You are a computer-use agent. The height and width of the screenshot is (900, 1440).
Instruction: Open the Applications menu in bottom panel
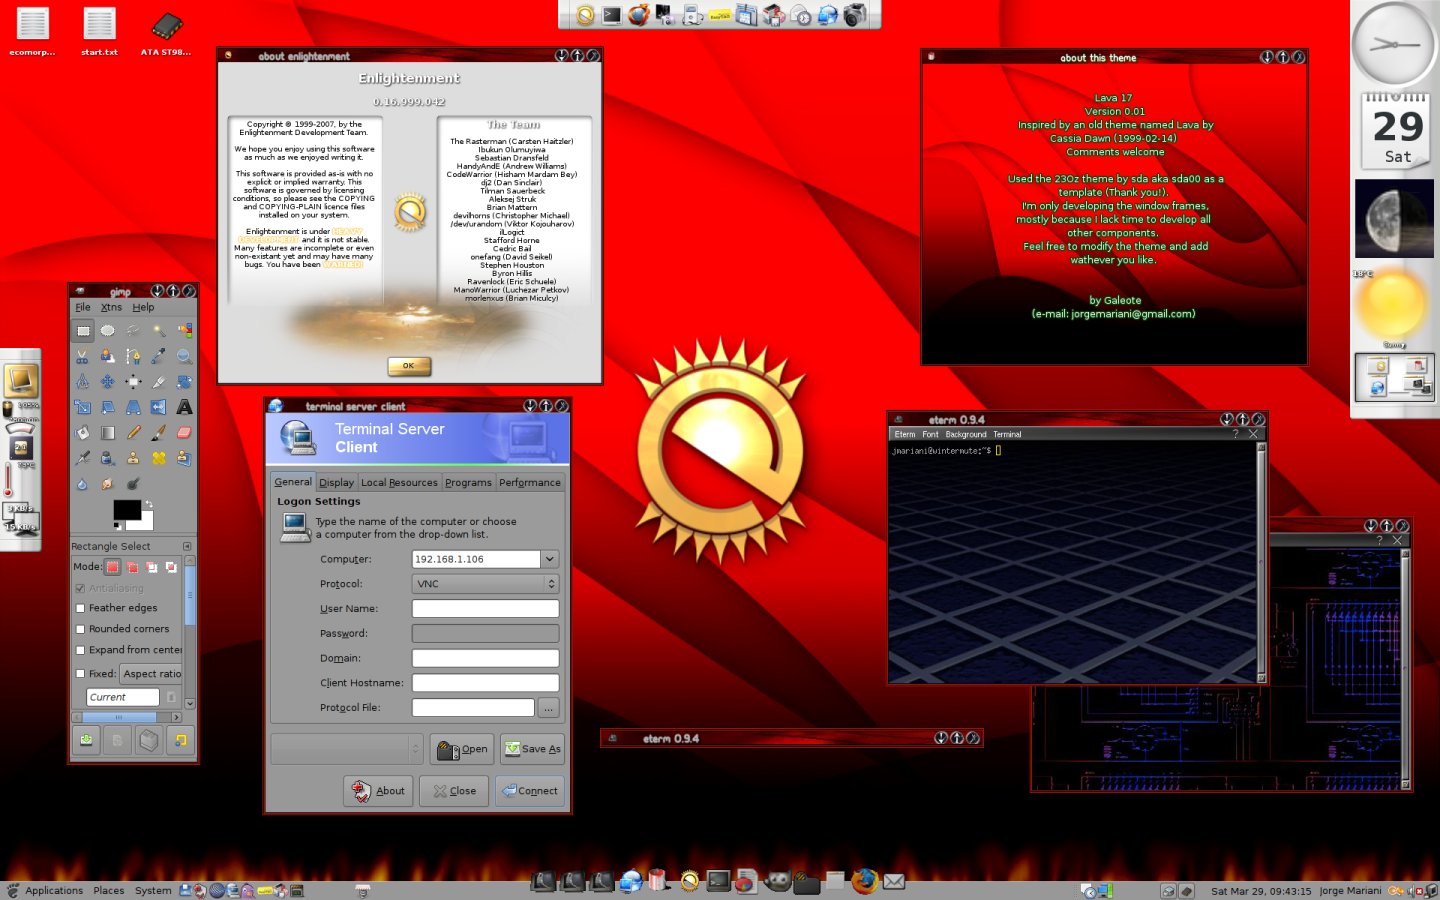pyautogui.click(x=54, y=890)
